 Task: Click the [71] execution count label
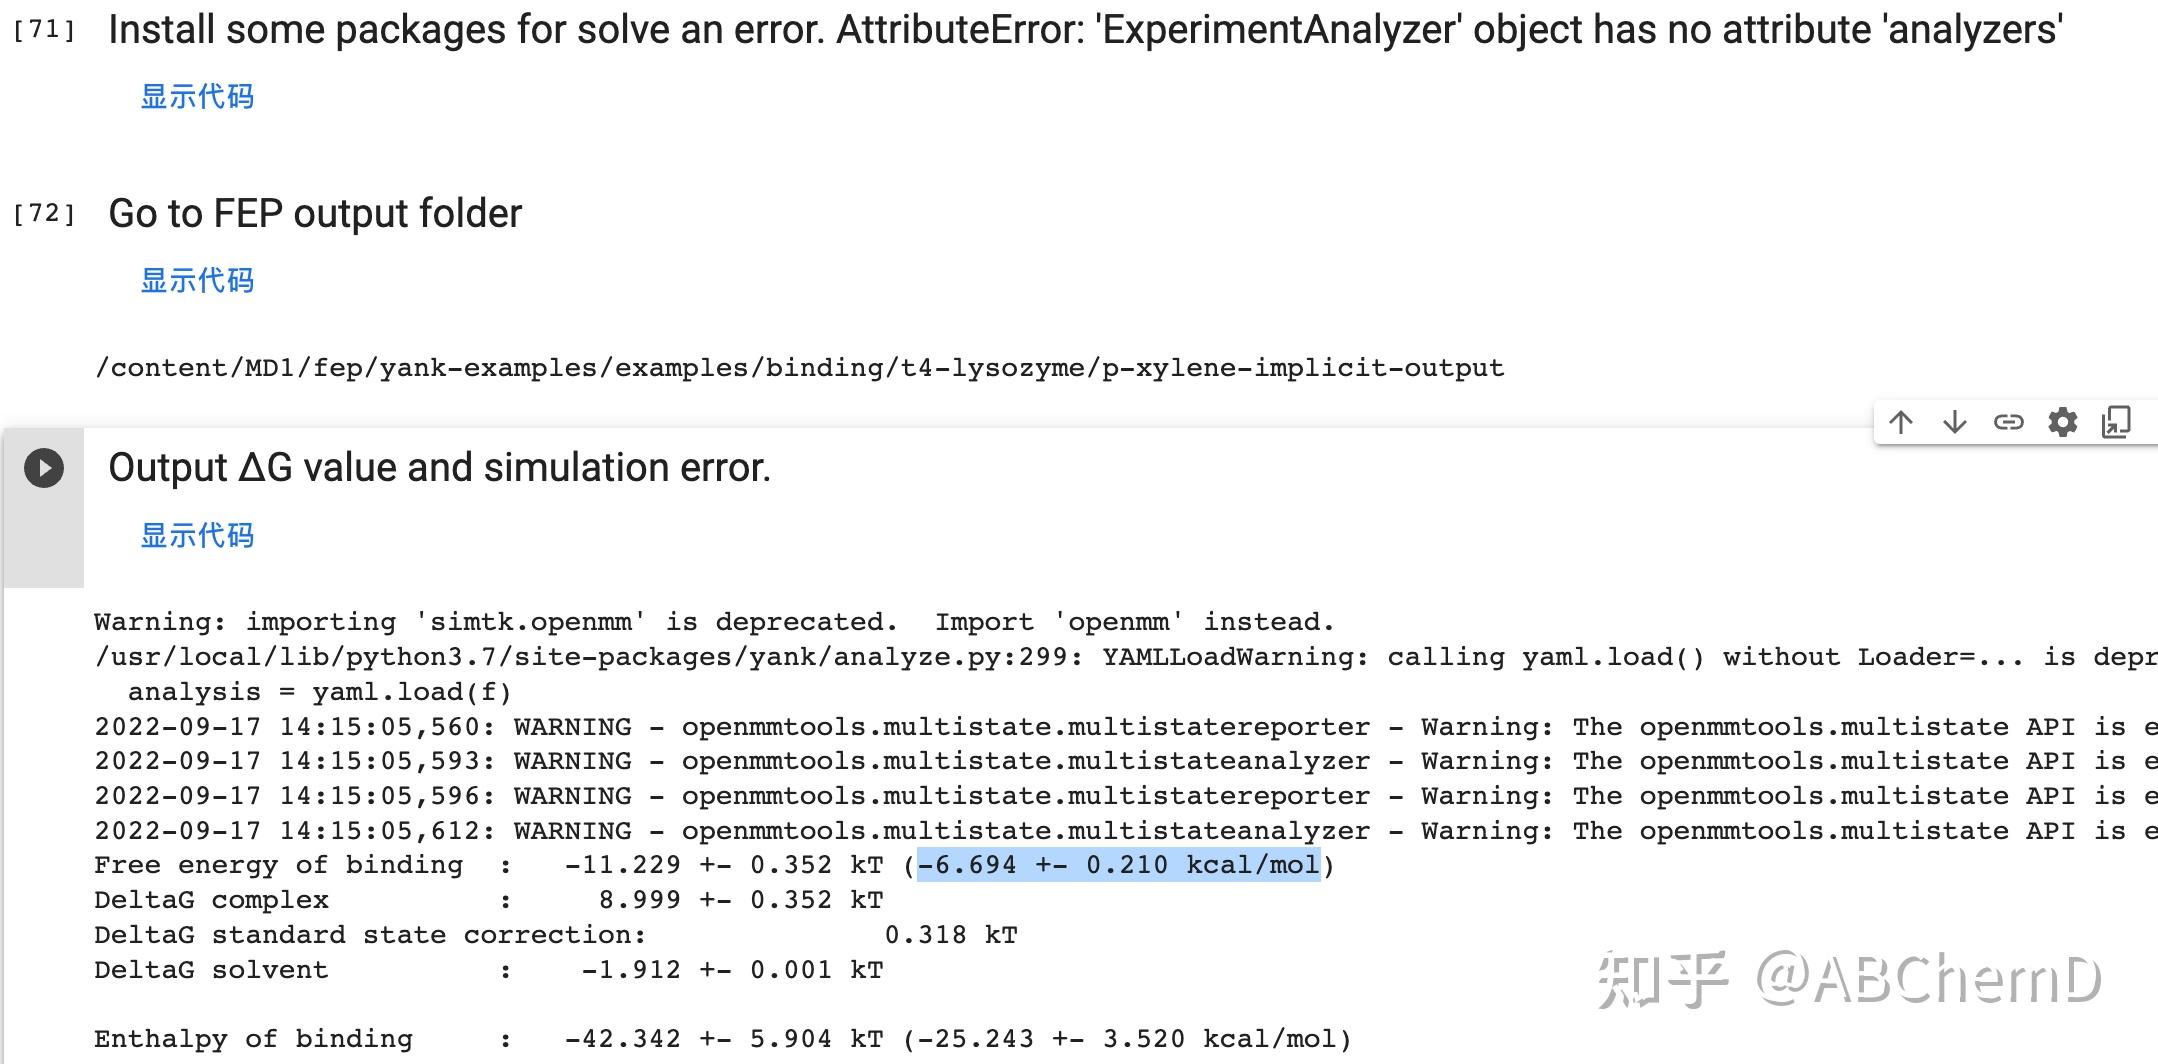point(44,30)
